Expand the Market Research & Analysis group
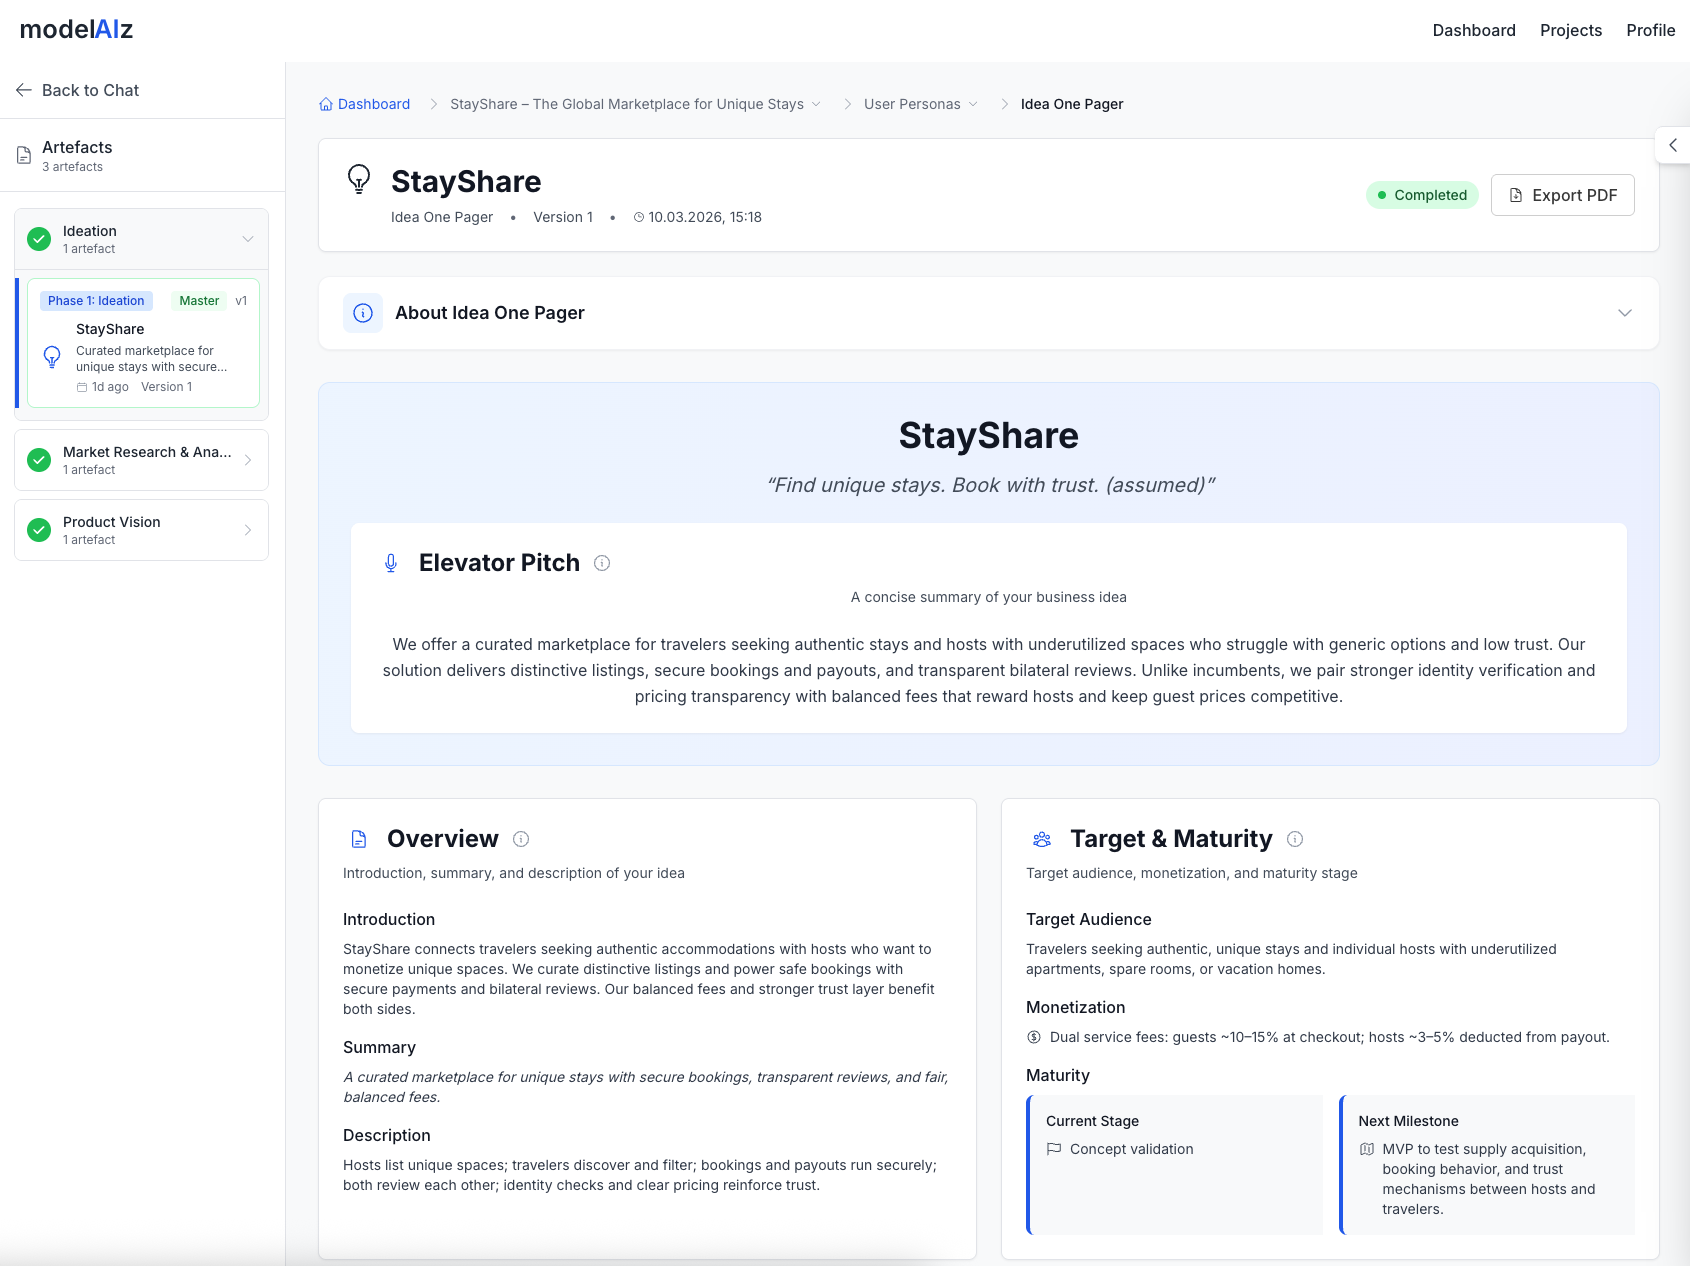 pyautogui.click(x=248, y=460)
